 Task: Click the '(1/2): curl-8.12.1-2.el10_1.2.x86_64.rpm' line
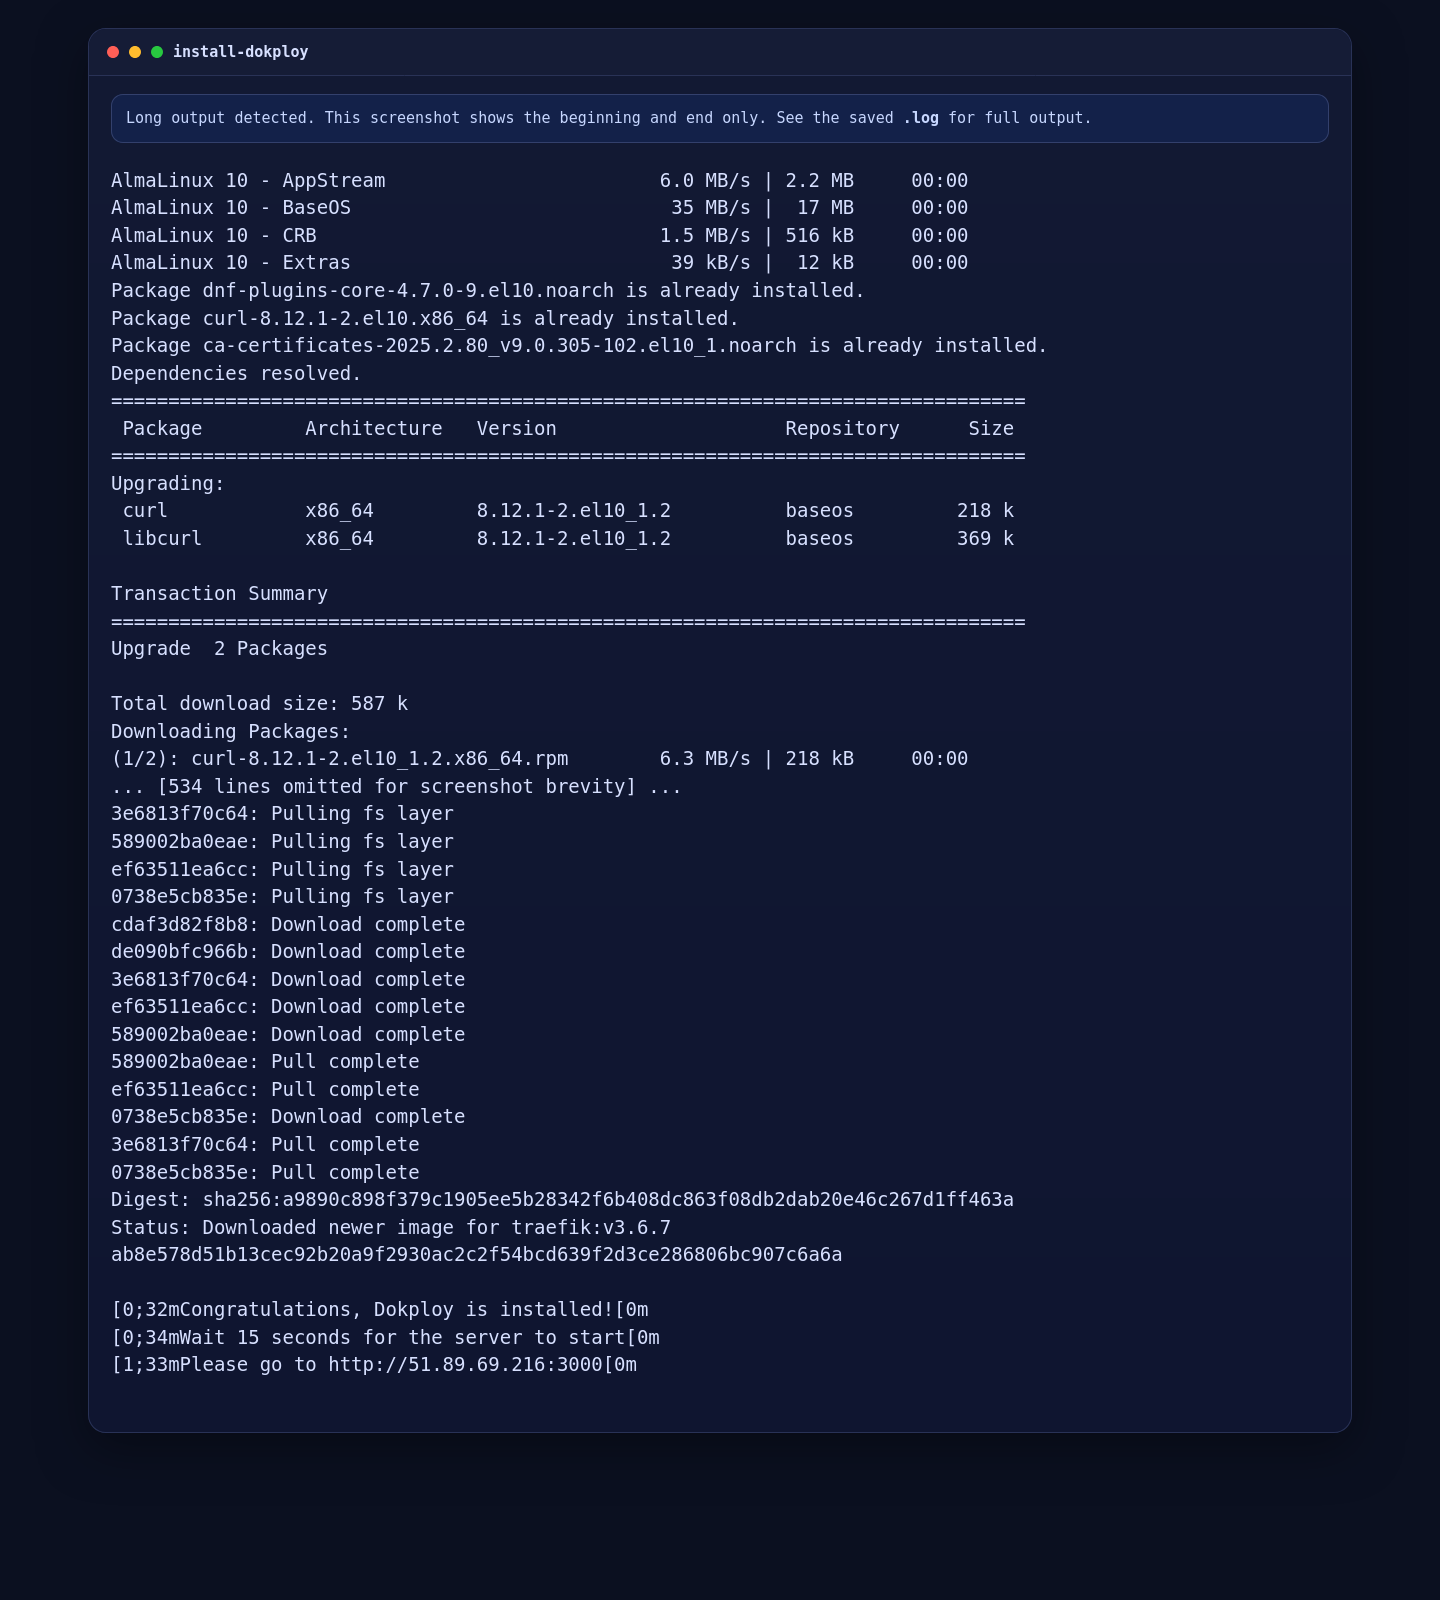pyautogui.click(x=540, y=759)
